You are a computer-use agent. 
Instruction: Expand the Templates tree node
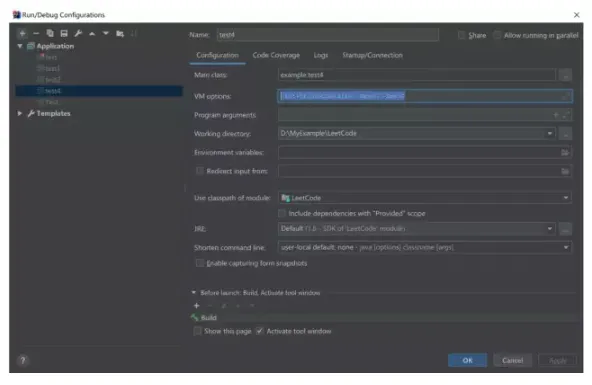(x=20, y=113)
